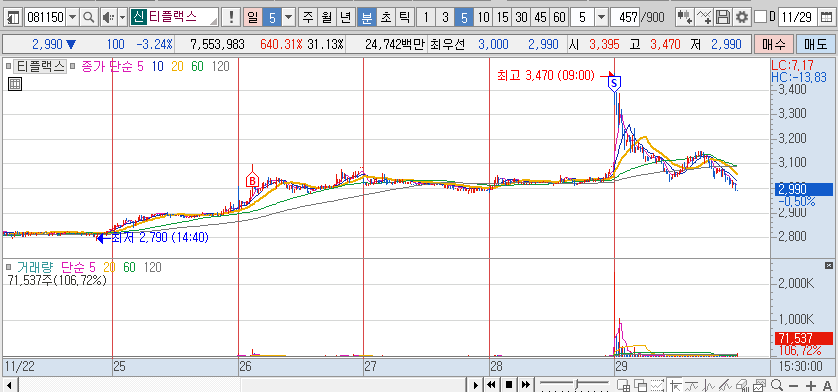Screen dimensions: 838x392
Task: Click the 거래량 volume legend label
Action: click(36, 267)
